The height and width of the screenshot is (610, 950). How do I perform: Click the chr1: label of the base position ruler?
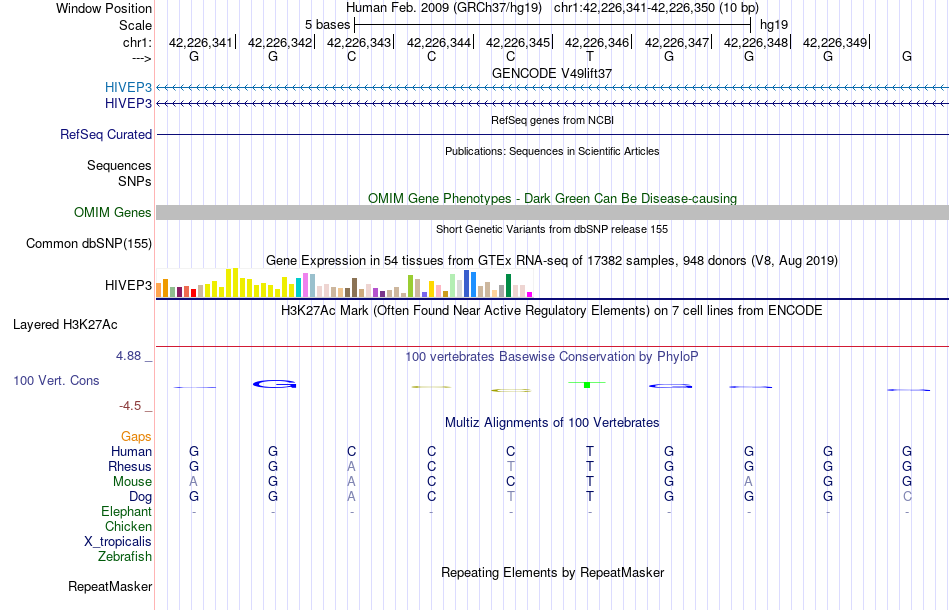tap(137, 42)
